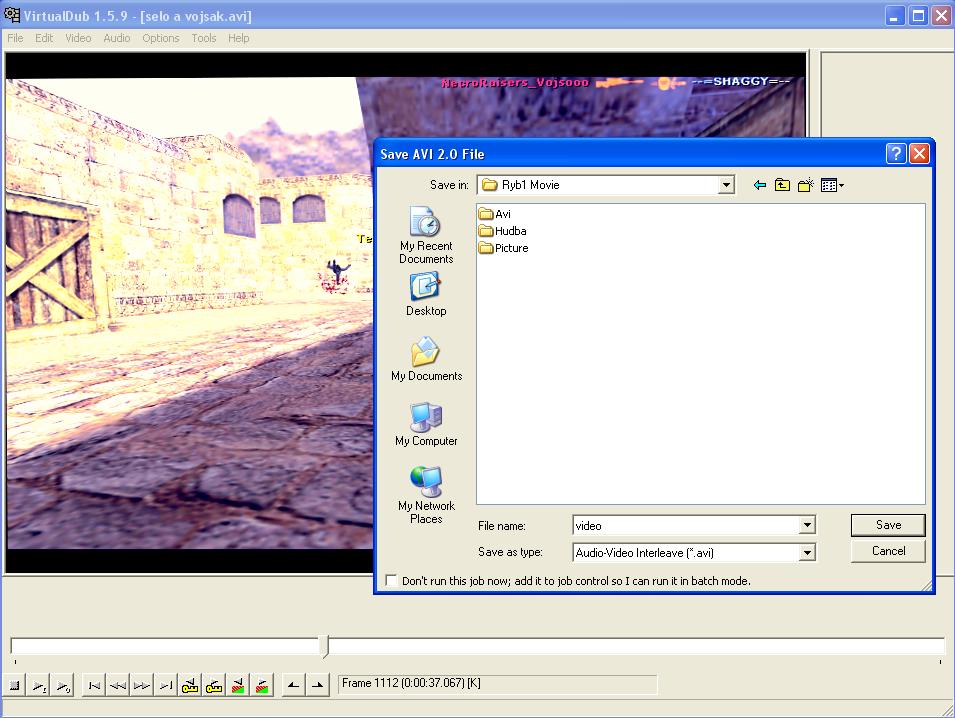Stop playback with the Stop button
Screen dimensions: 955x718
(x=15, y=685)
